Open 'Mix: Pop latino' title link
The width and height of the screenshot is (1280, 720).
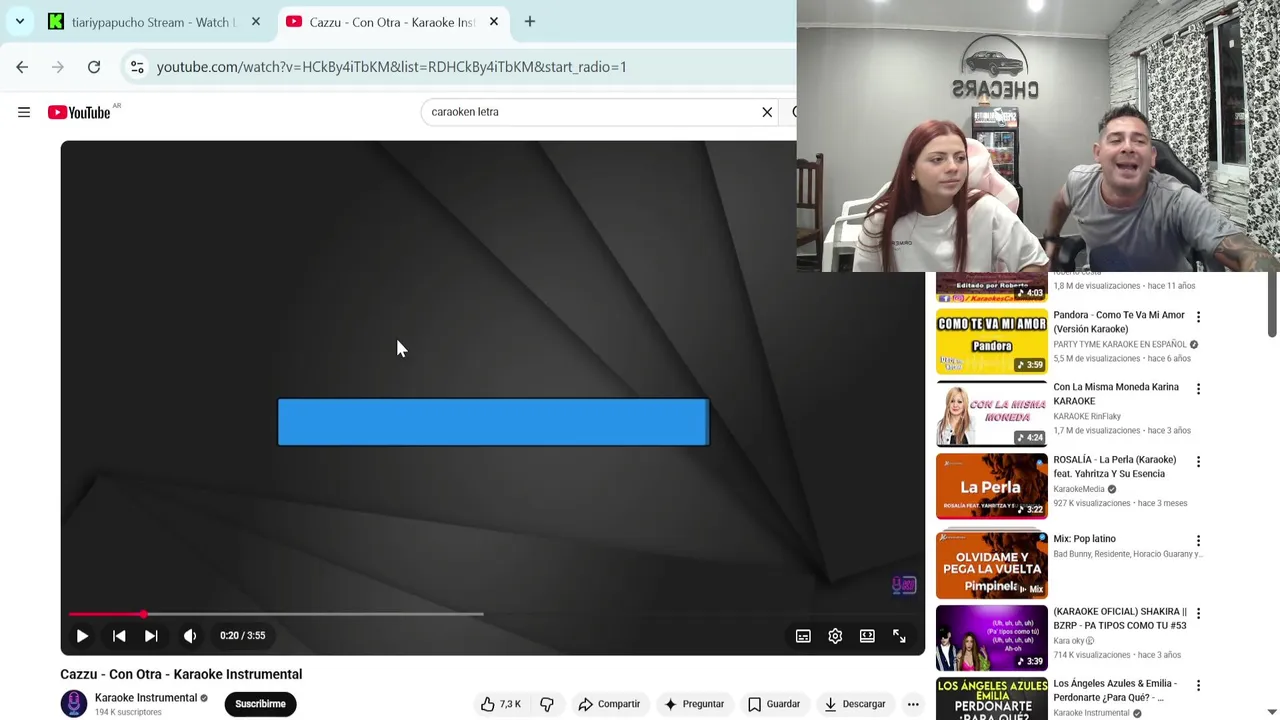coord(1084,539)
